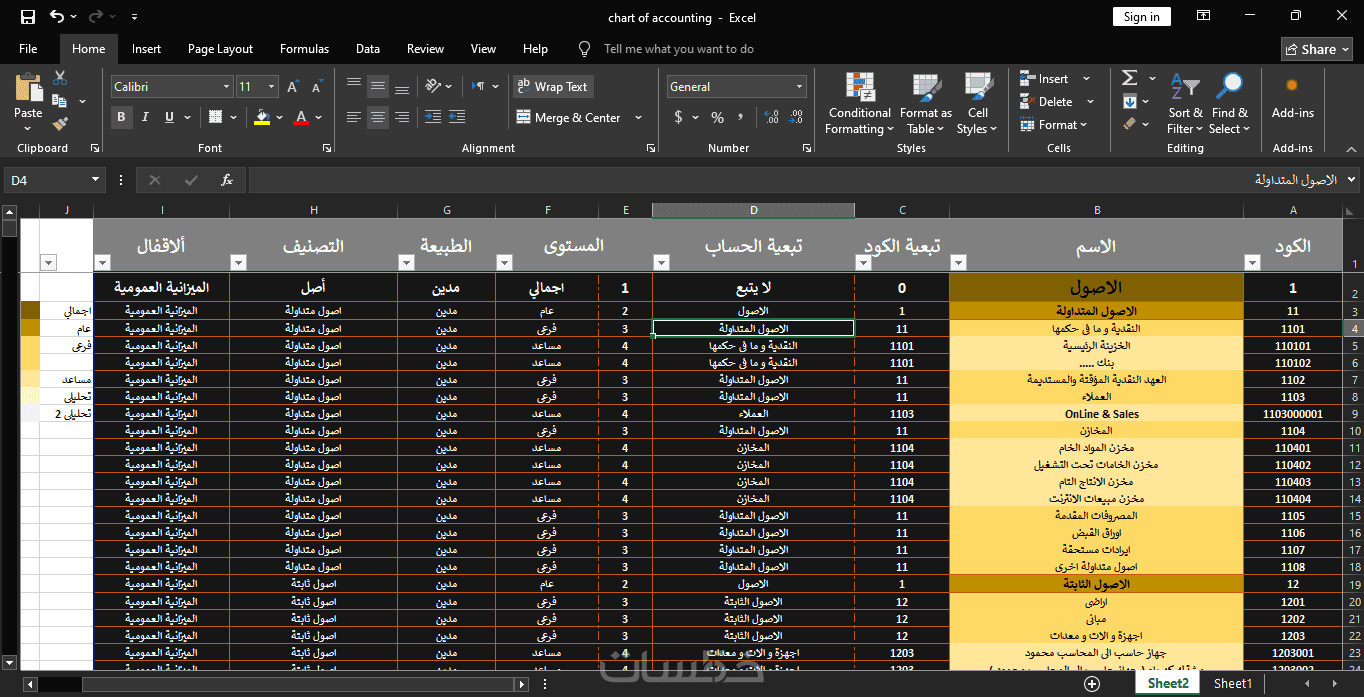Click the Name Box showing D4
Image resolution: width=1364 pixels, height=697 pixels.
48,180
